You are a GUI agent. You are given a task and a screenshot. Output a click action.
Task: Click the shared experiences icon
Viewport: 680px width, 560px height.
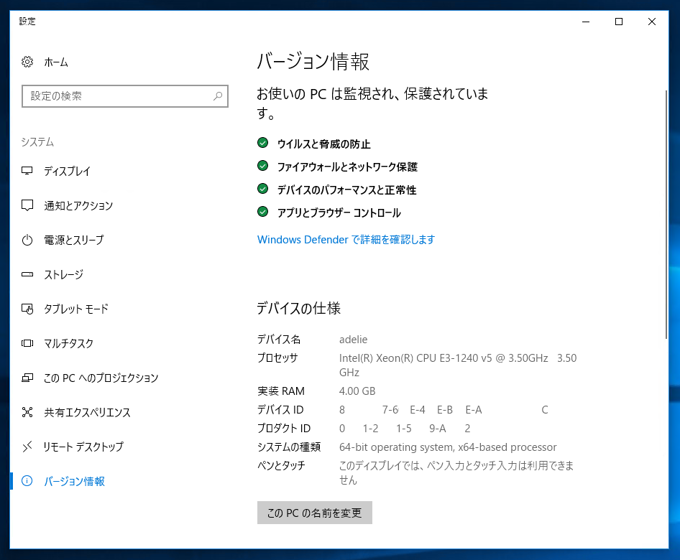pyautogui.click(x=27, y=412)
